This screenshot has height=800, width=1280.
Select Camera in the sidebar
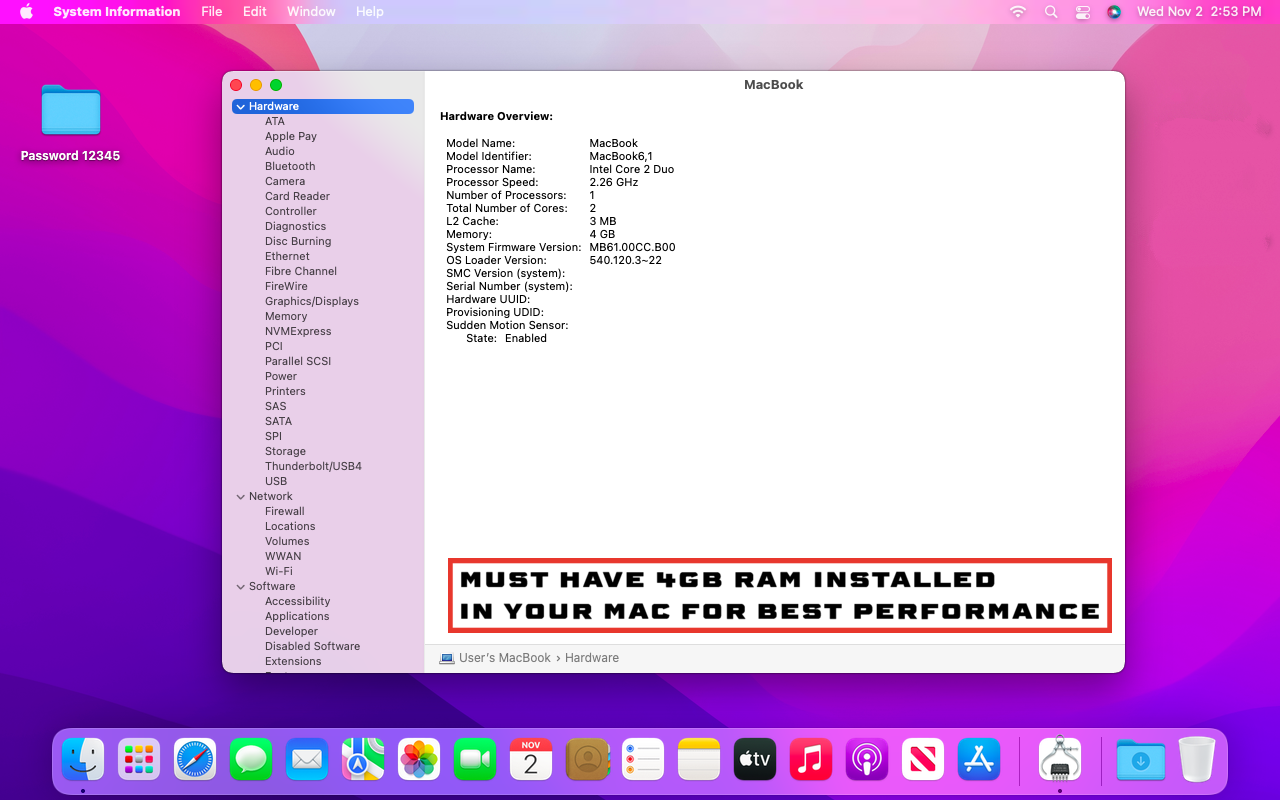[x=285, y=181]
